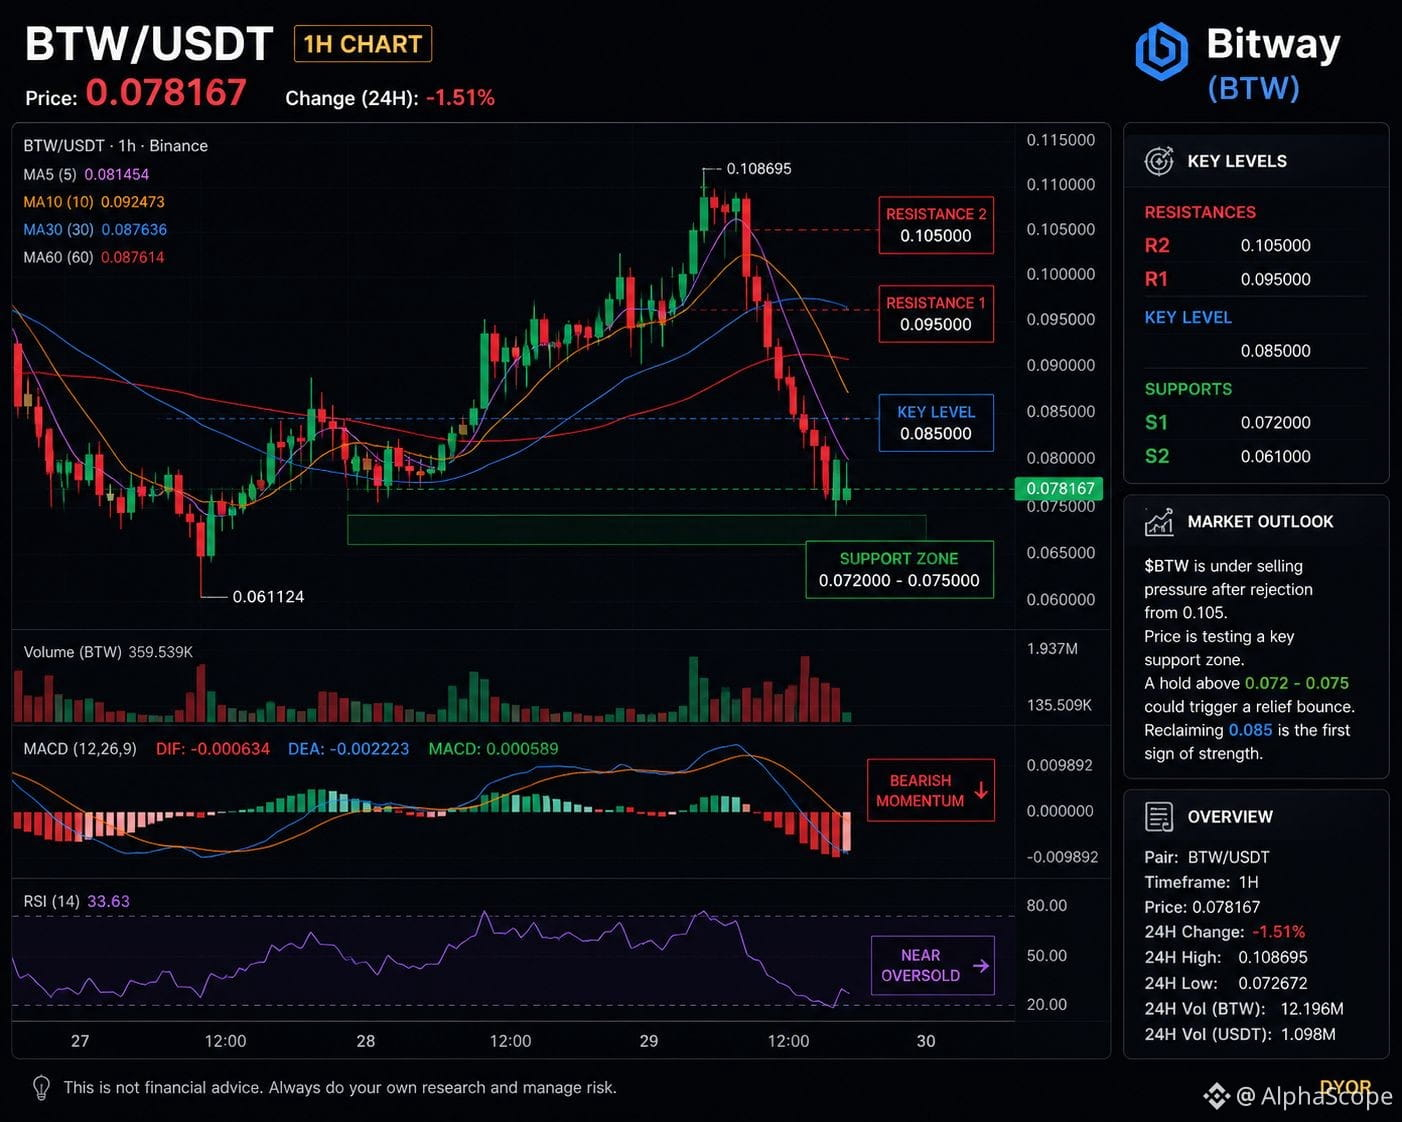Click the 24H Vol (USDT): 1.098M row
This screenshot has width=1402, height=1122.
click(x=1240, y=1035)
